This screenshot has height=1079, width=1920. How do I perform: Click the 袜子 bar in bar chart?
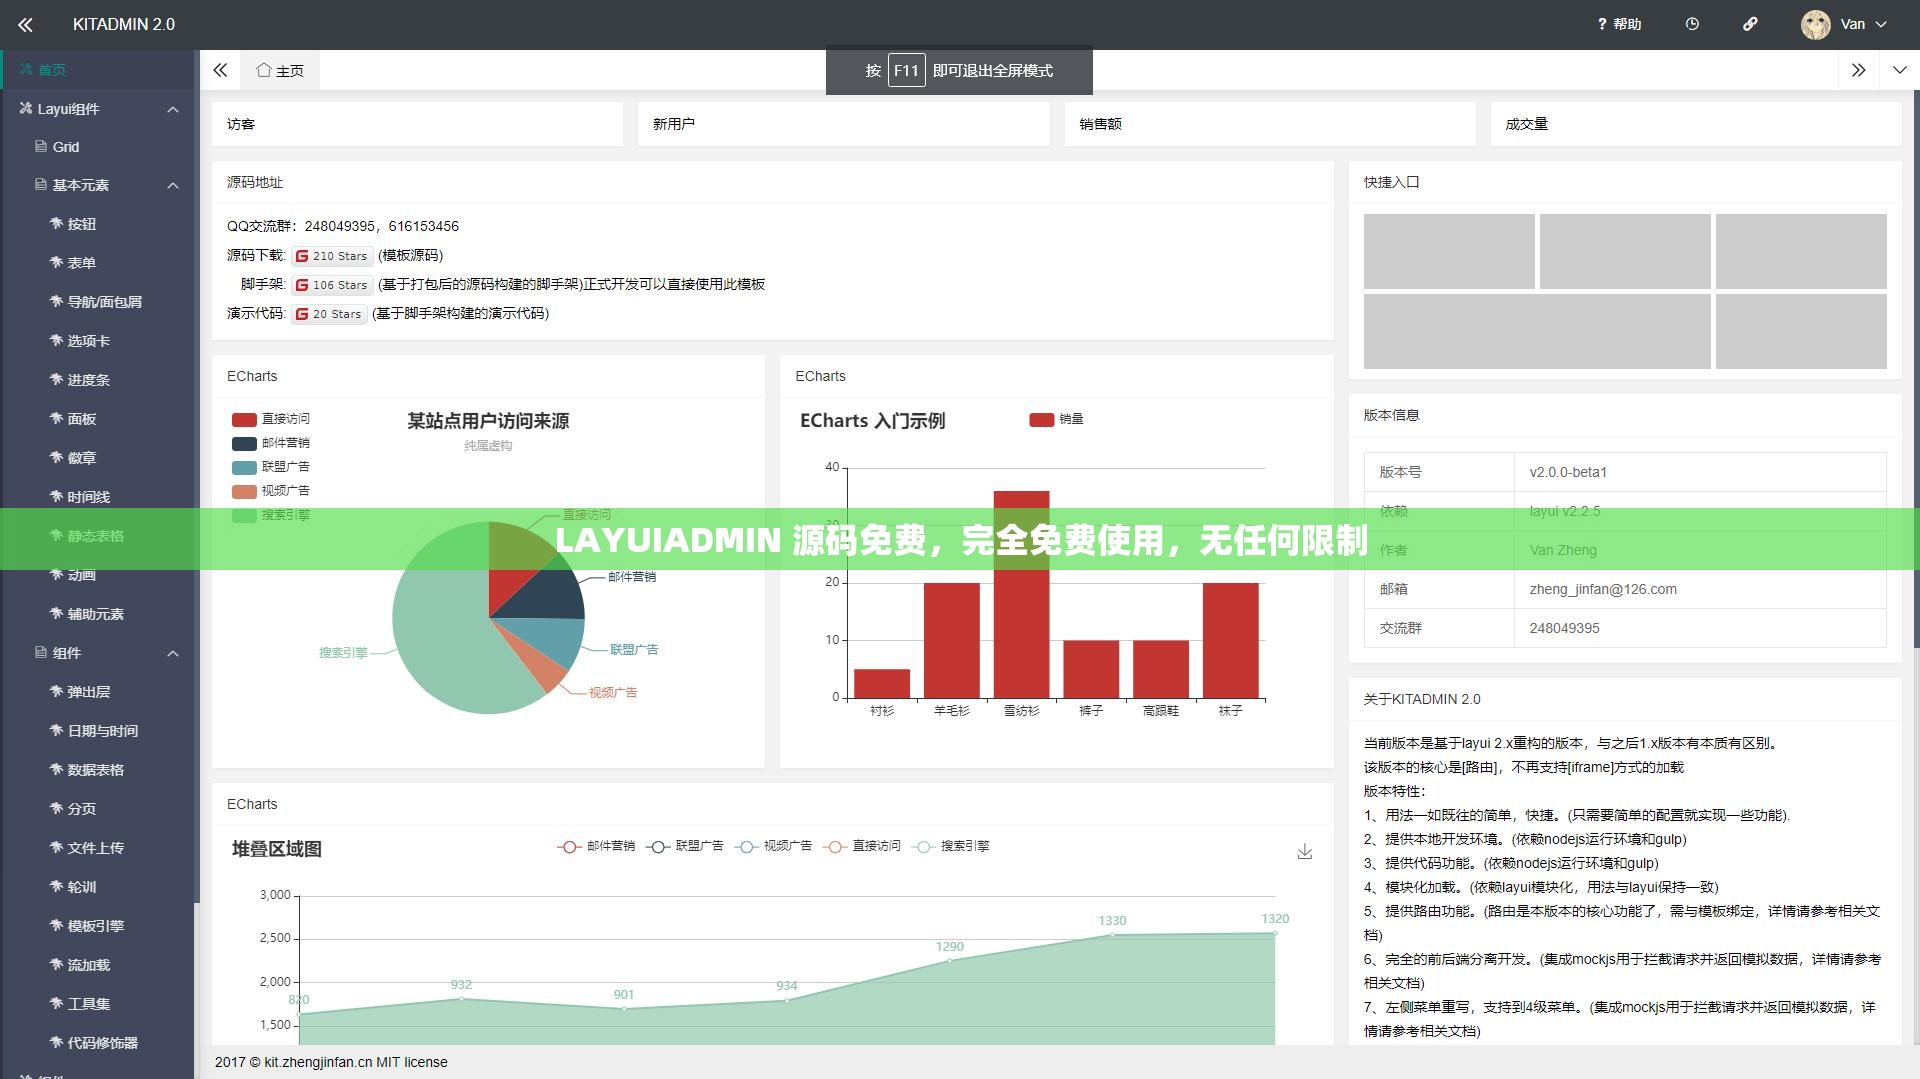[1230, 640]
